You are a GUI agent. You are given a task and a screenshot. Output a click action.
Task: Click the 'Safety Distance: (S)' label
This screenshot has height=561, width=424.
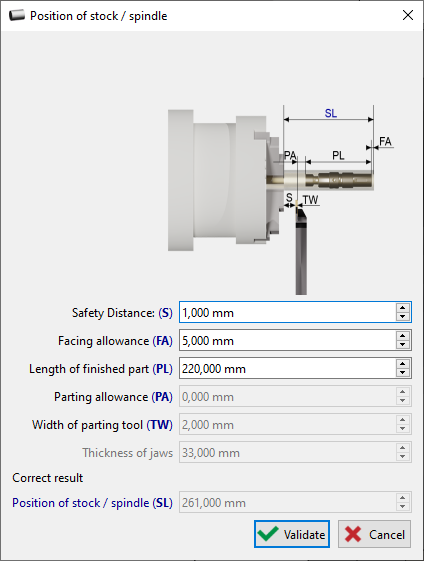point(122,313)
